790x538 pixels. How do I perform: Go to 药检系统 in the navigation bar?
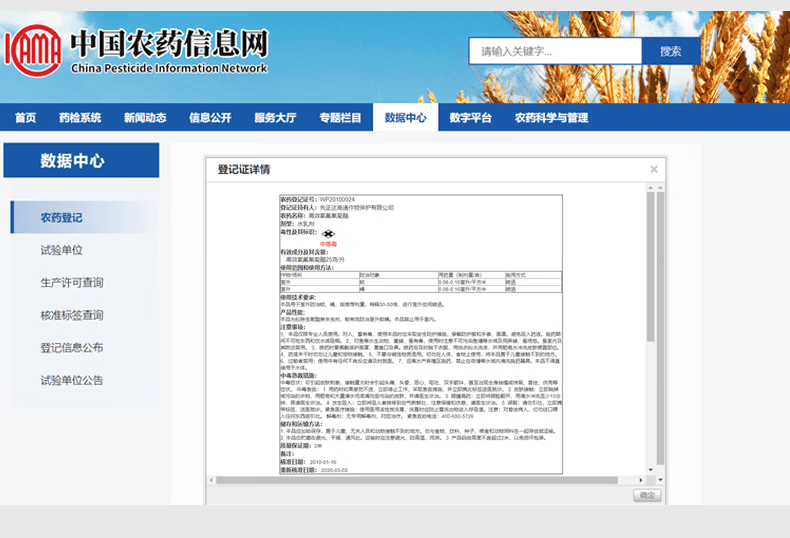tap(80, 118)
